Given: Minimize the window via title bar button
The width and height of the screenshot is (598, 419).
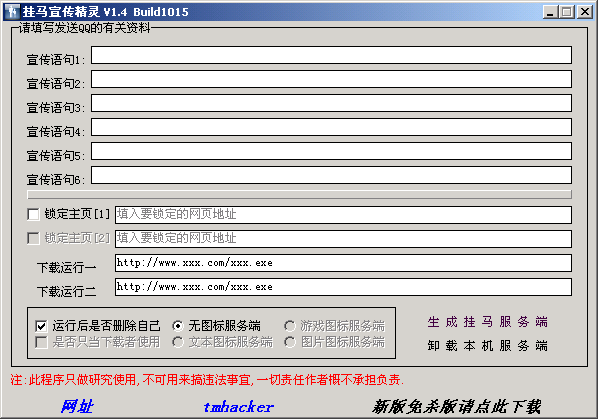Looking at the screenshot, I should tap(550, 12).
